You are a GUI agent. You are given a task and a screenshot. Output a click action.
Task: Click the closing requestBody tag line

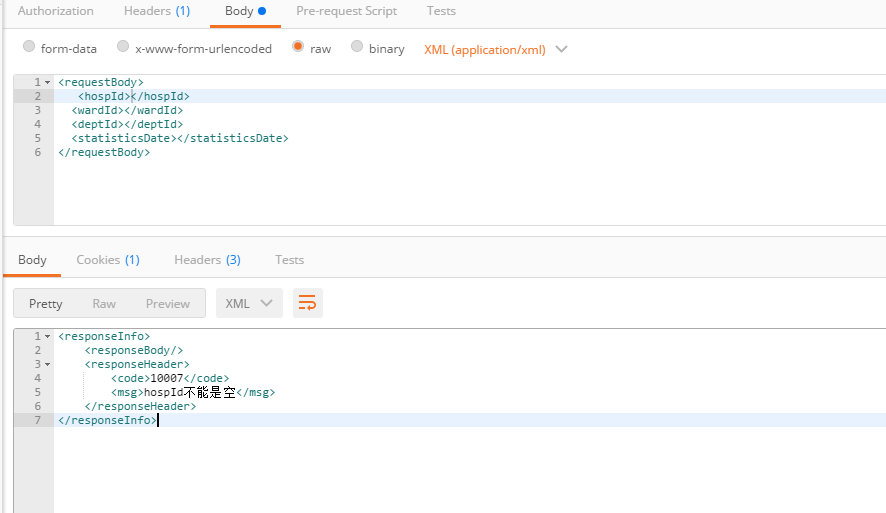coord(104,153)
